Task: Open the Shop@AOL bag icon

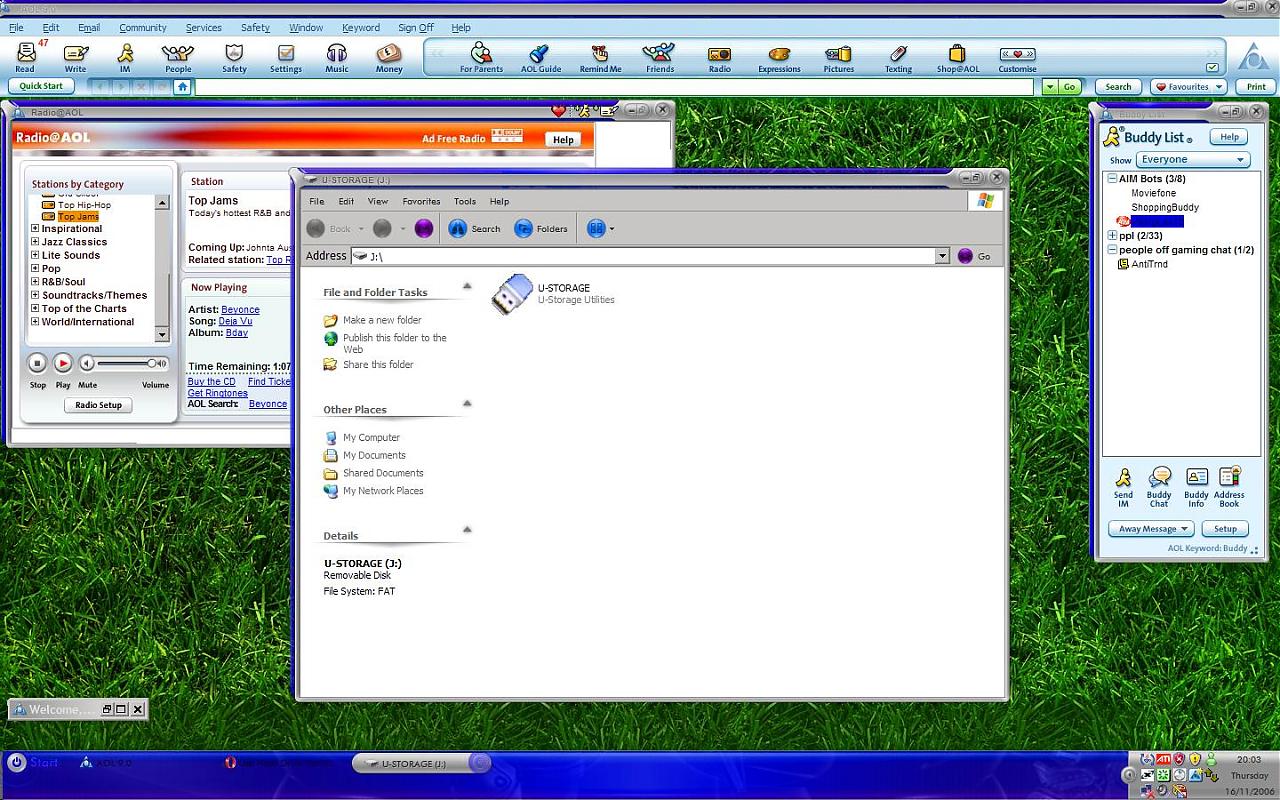Action: pyautogui.click(x=957, y=57)
